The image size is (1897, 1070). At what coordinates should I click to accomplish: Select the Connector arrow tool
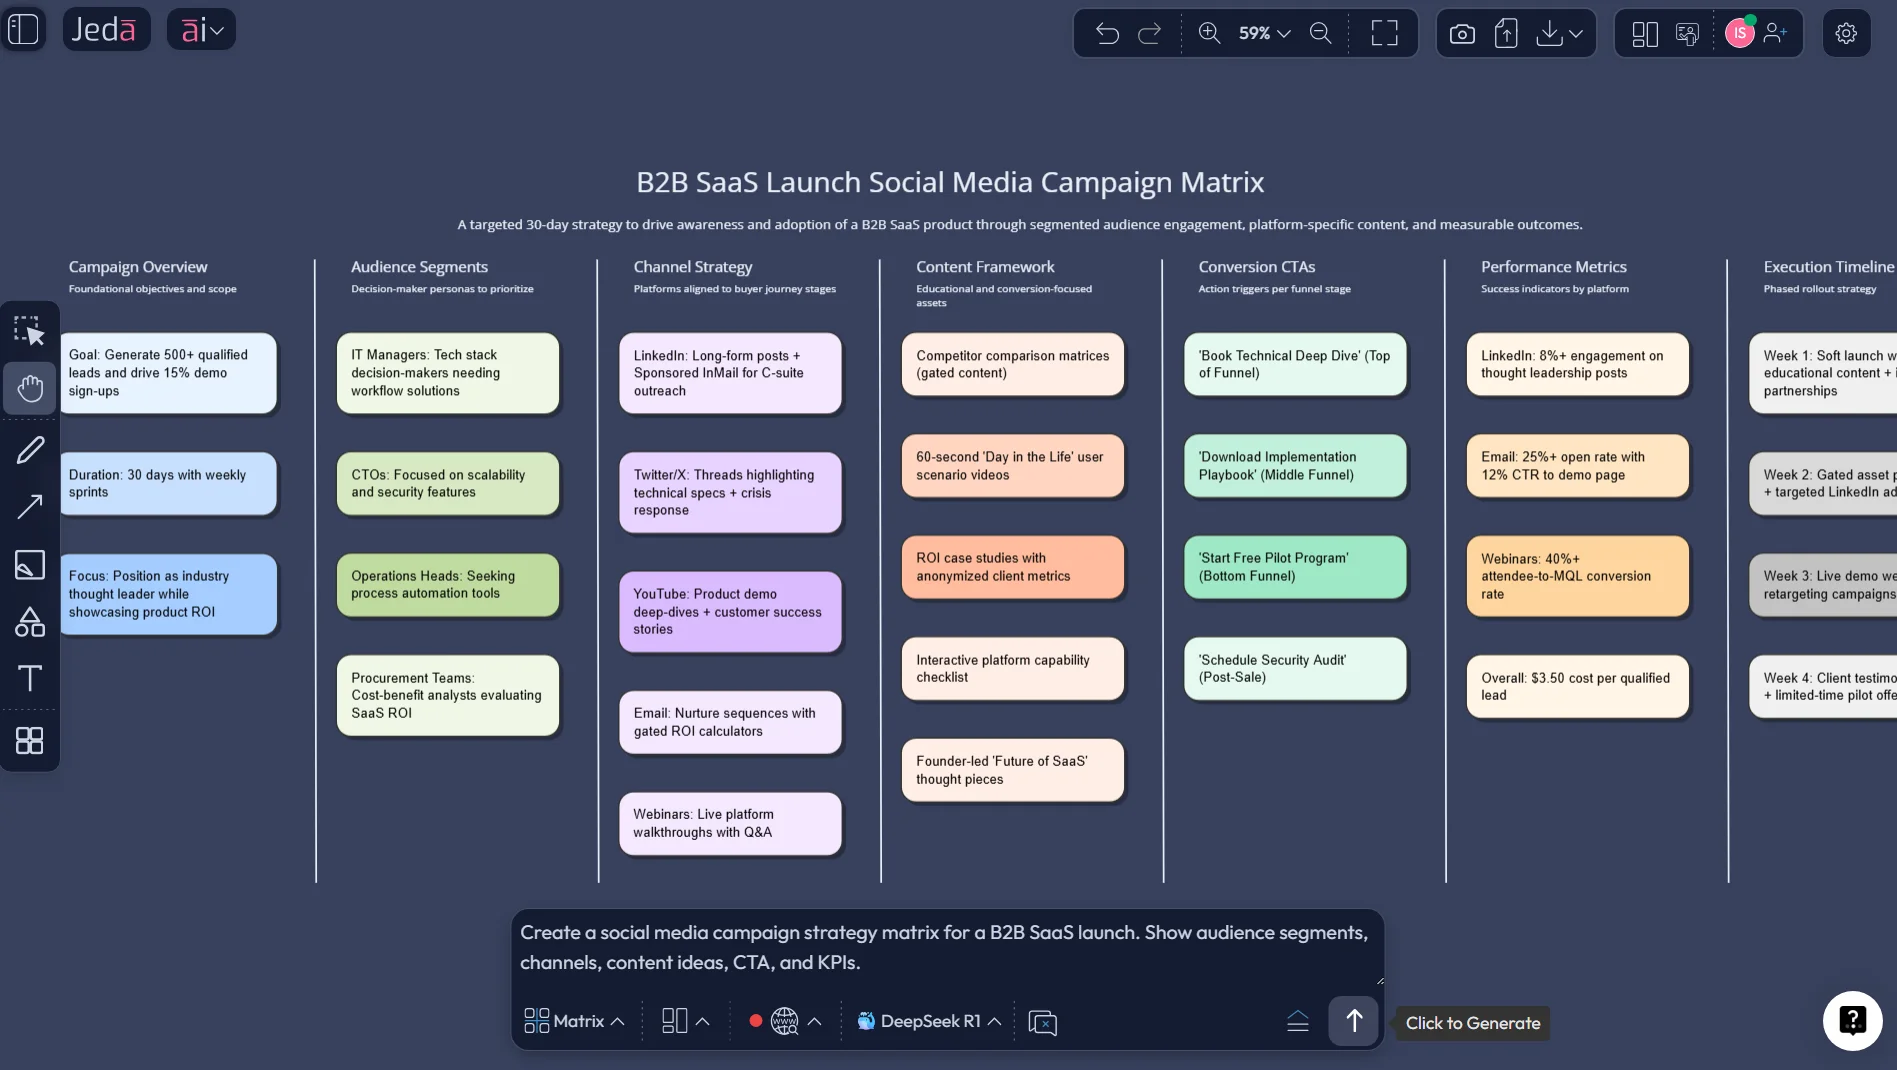[30, 507]
